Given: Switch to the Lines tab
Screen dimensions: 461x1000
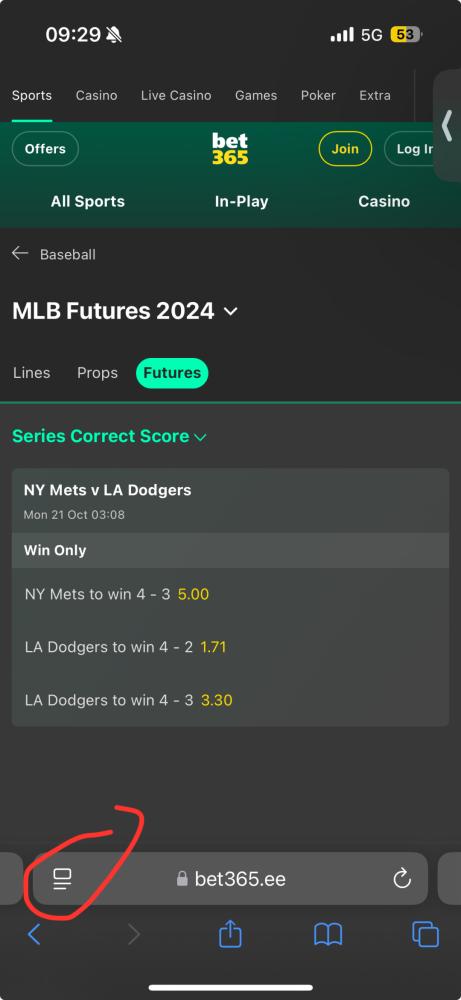Looking at the screenshot, I should (x=31, y=373).
